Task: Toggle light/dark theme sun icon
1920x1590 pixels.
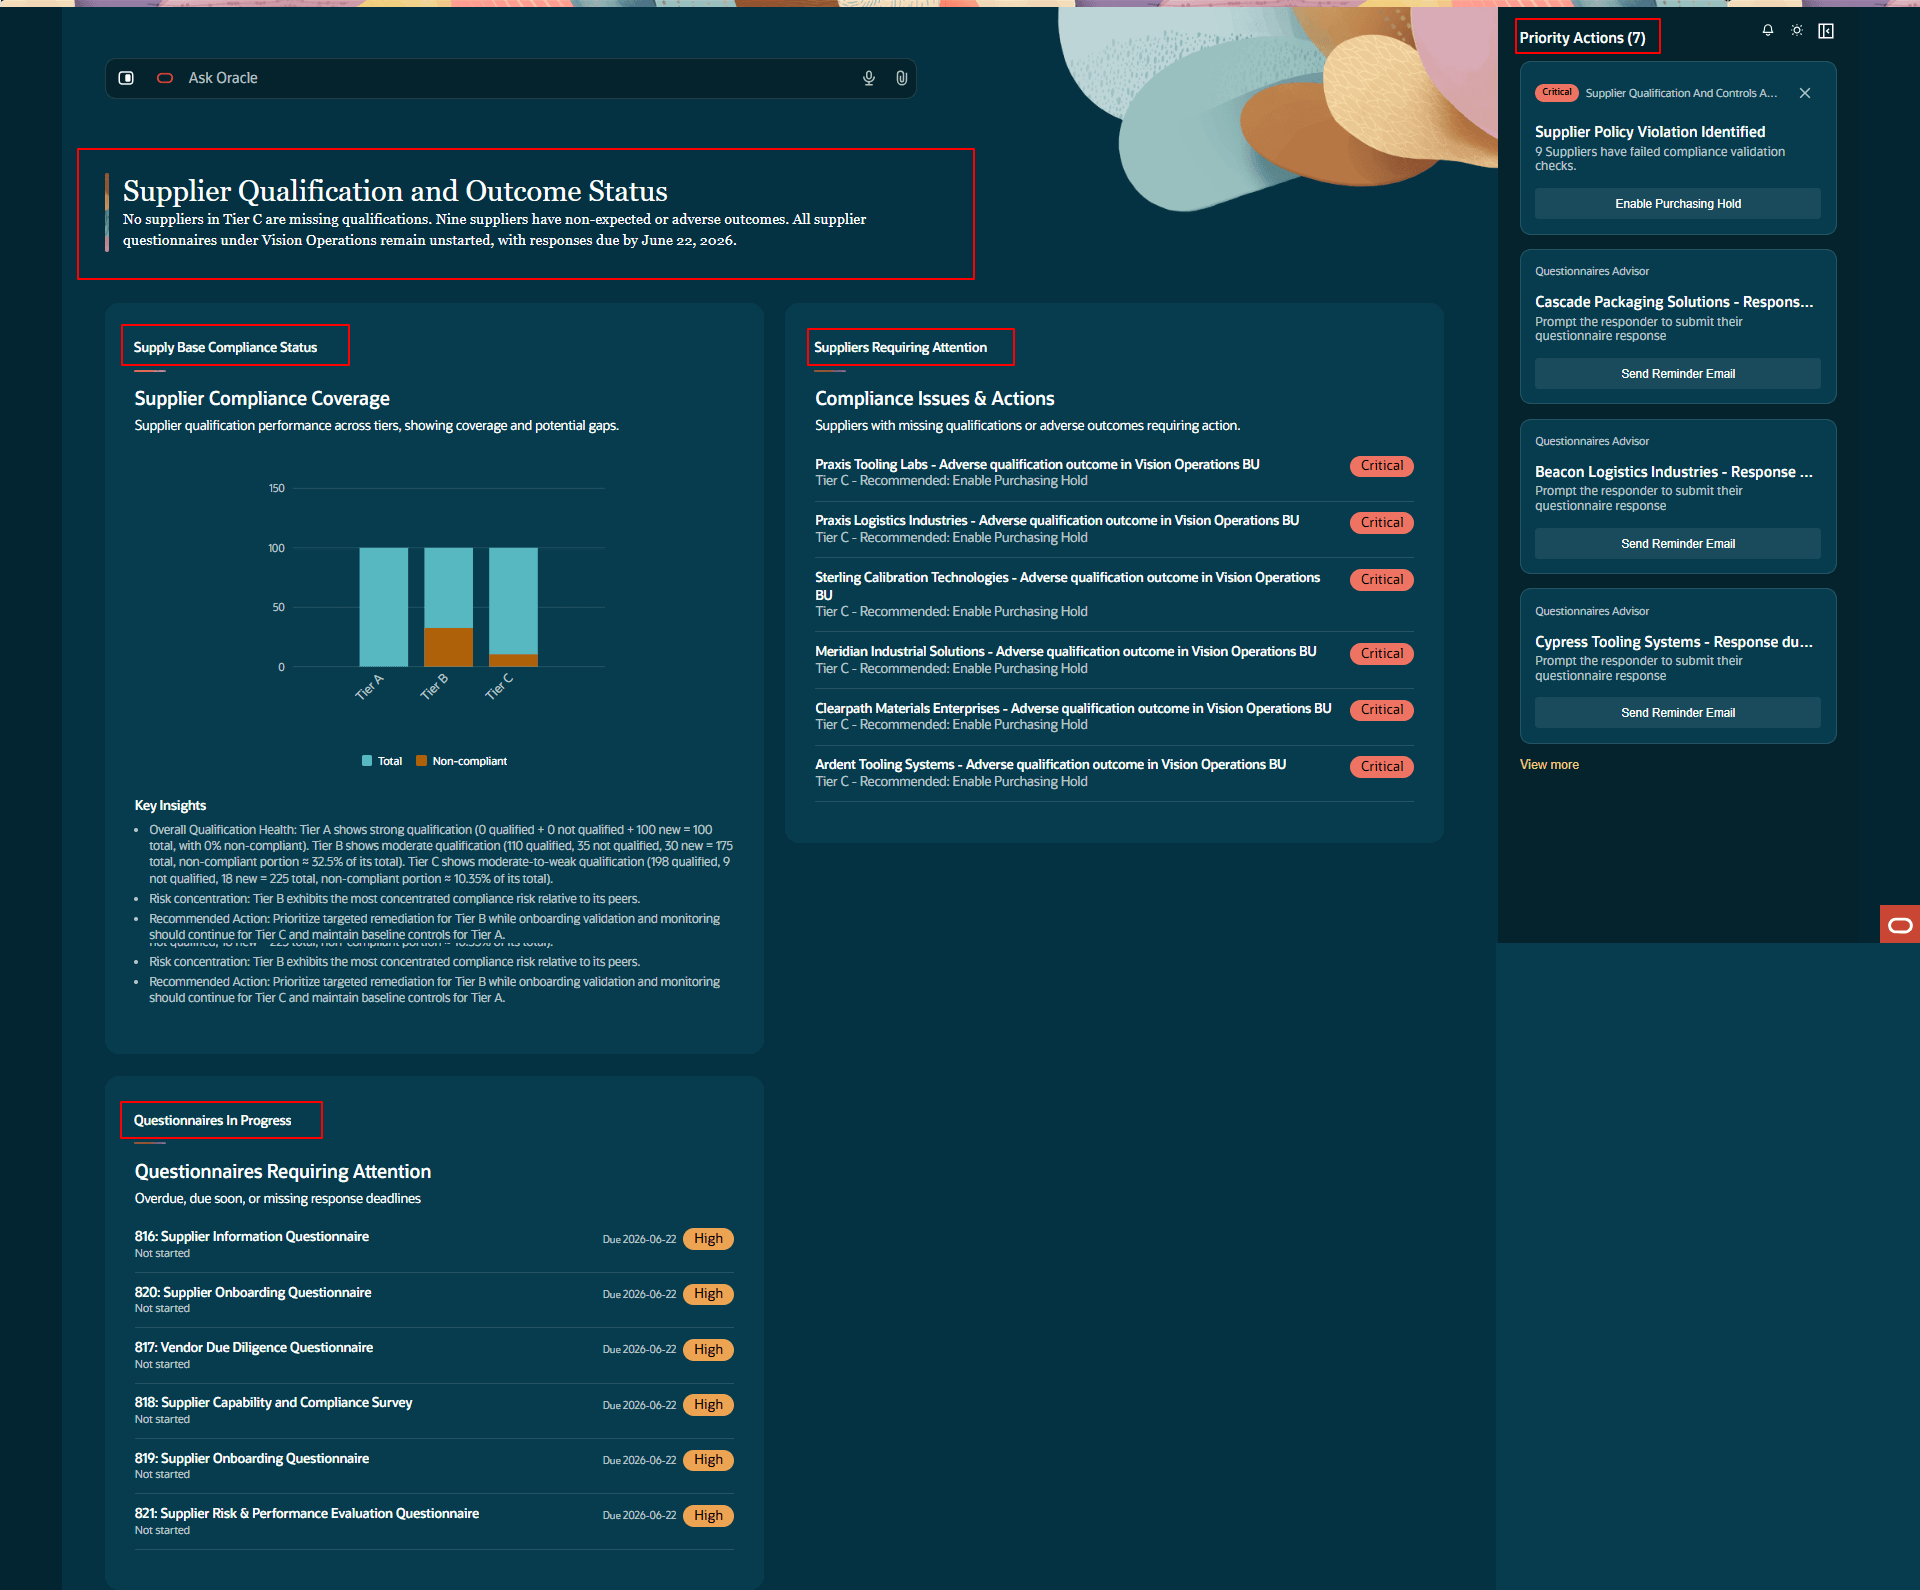Action: click(x=1797, y=31)
